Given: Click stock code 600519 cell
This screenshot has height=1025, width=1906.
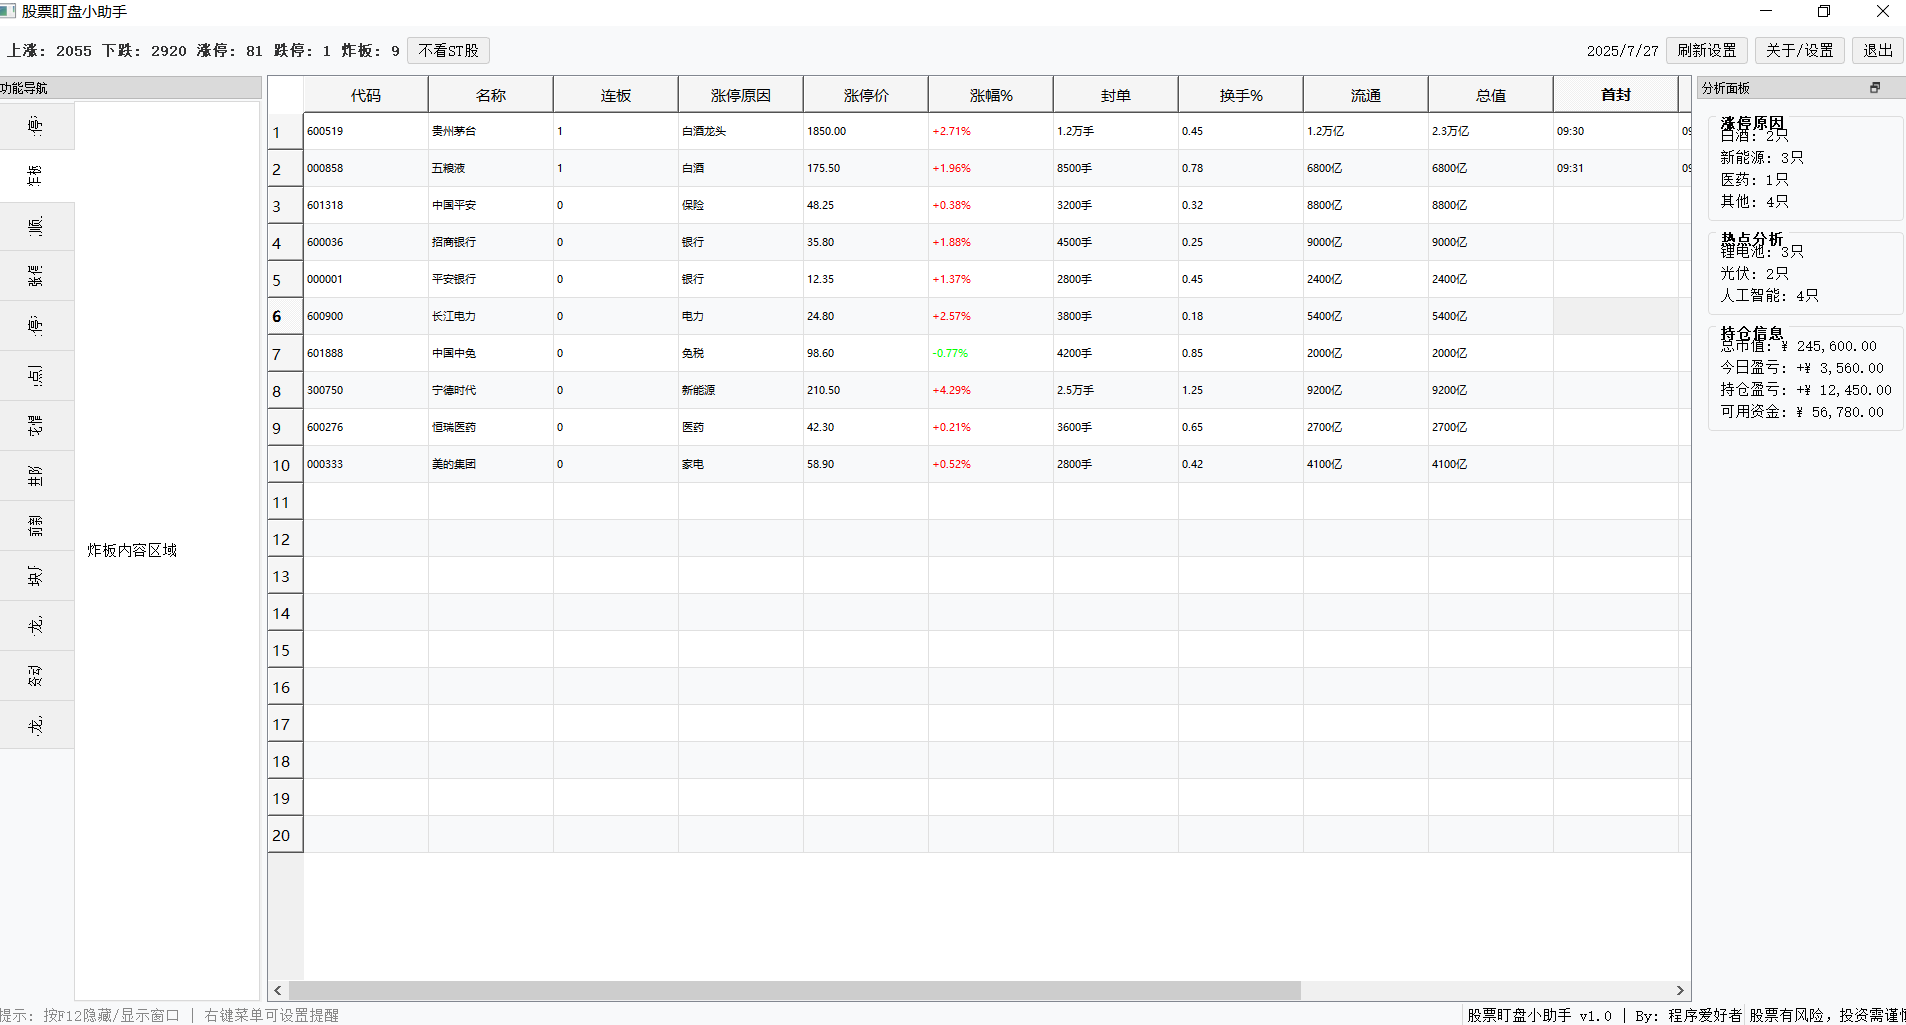Looking at the screenshot, I should (366, 131).
